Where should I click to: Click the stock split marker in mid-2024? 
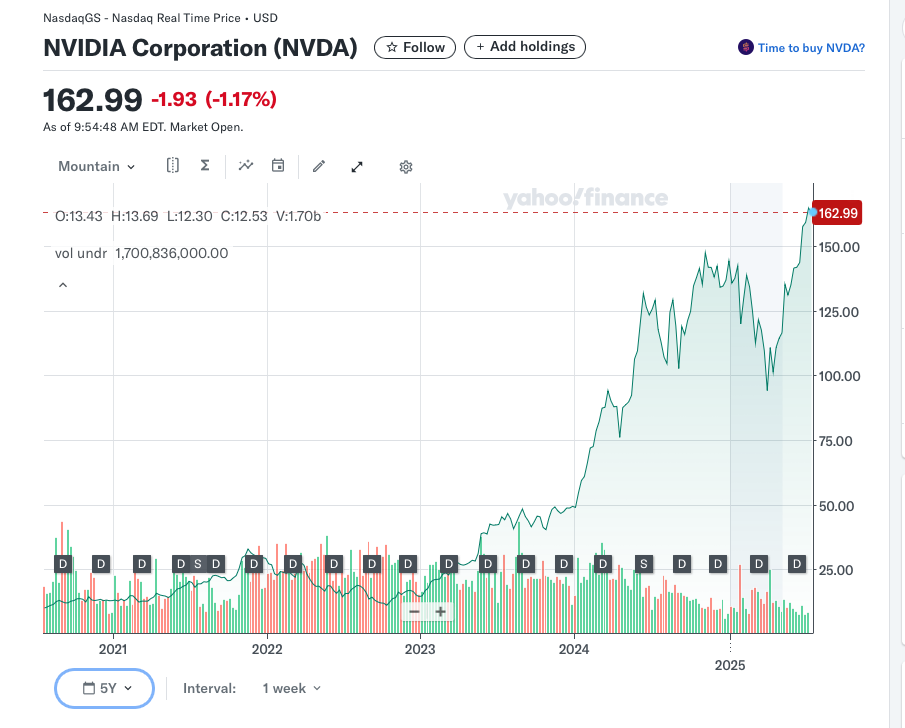click(x=644, y=564)
